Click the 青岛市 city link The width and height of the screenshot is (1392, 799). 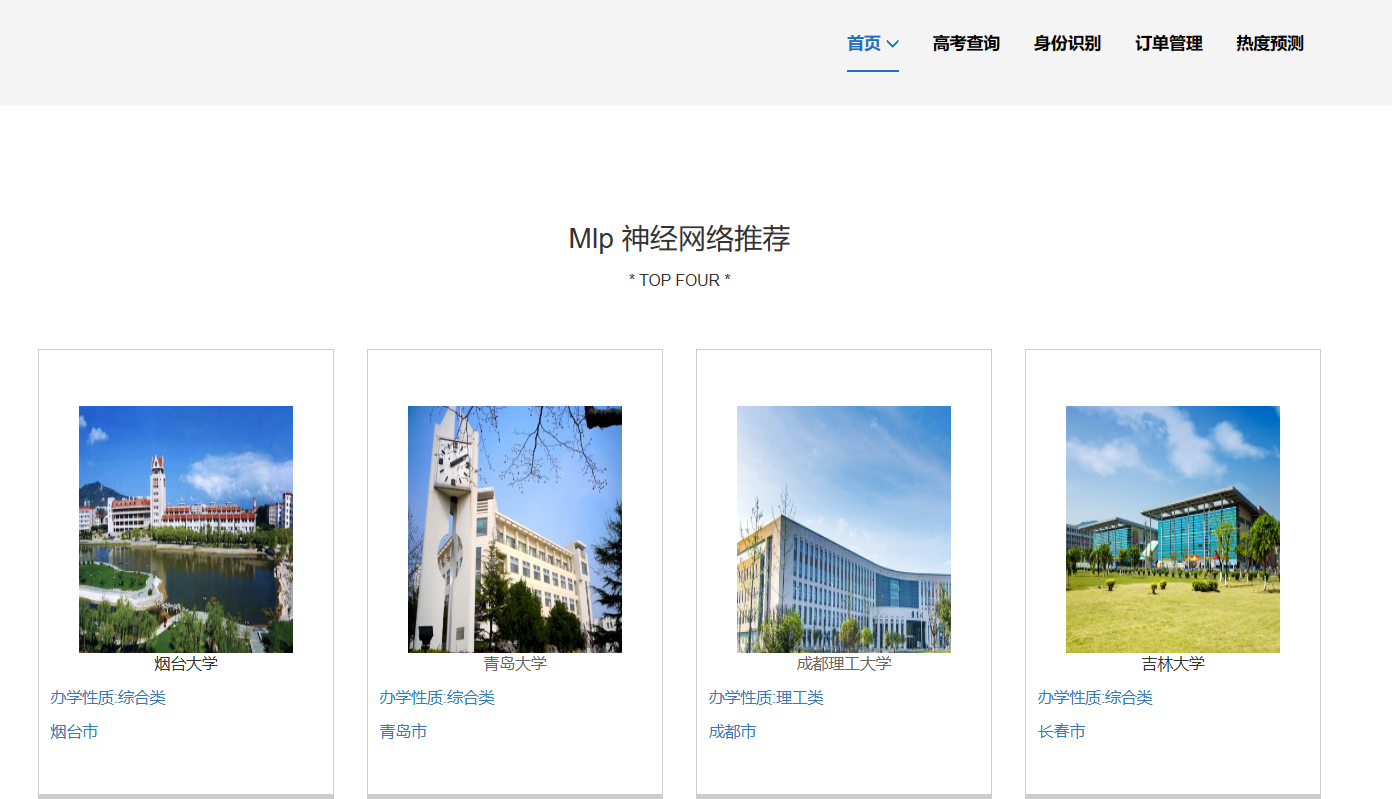point(403,732)
